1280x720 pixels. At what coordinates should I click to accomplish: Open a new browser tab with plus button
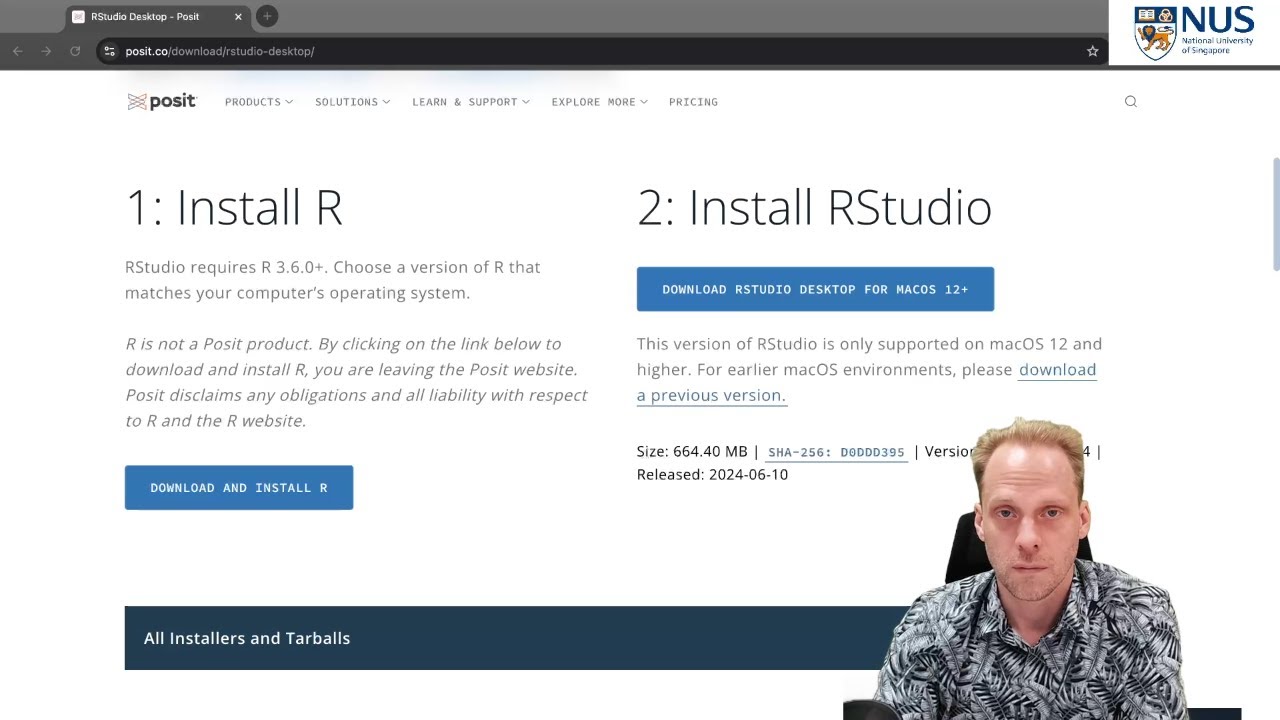click(x=267, y=16)
